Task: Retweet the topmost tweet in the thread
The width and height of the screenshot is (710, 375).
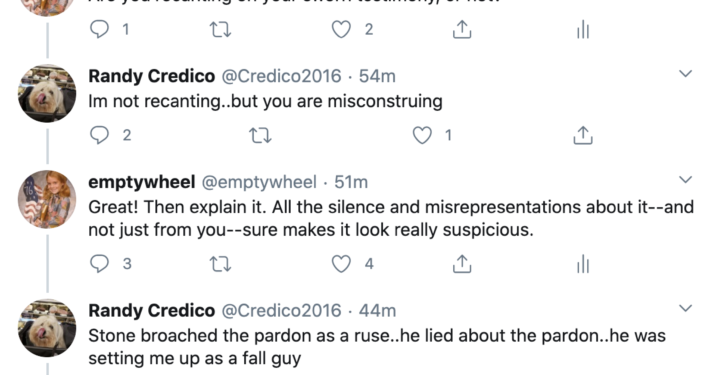Action: tap(221, 30)
